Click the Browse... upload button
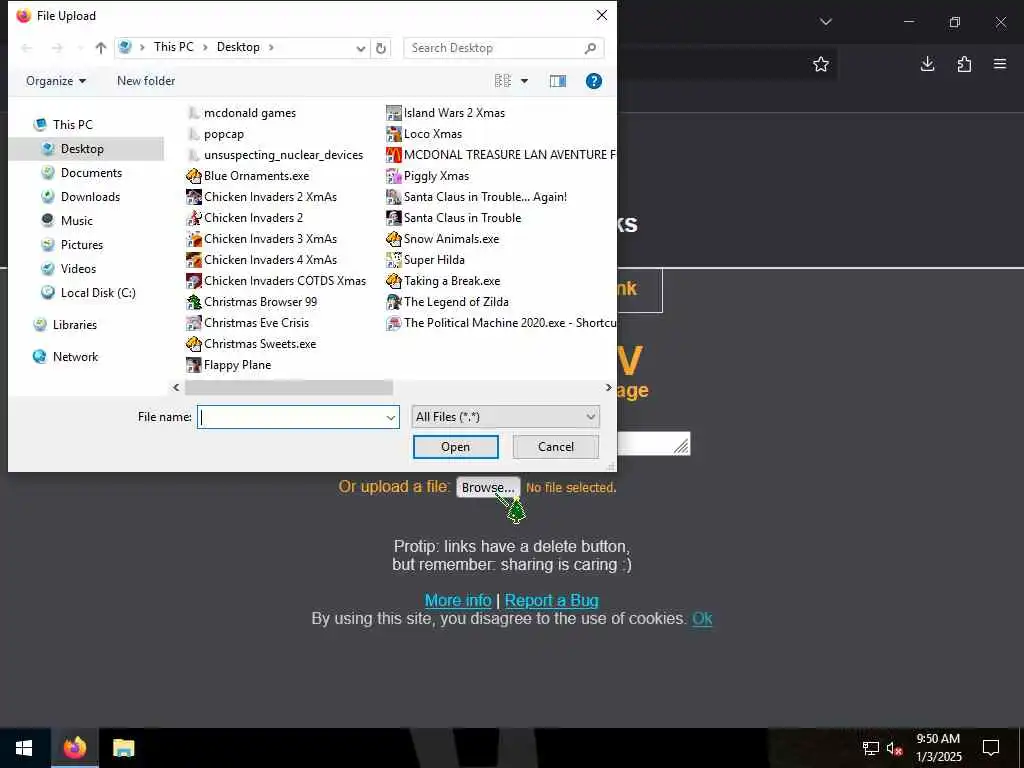This screenshot has height=768, width=1024. [488, 487]
